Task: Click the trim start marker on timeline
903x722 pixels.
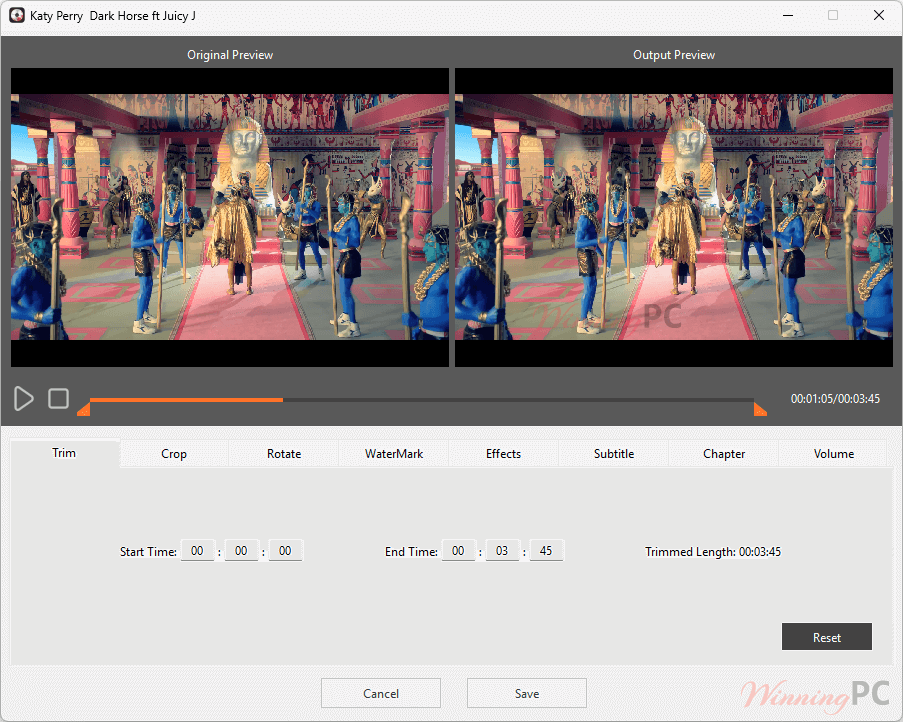Action: [84, 409]
